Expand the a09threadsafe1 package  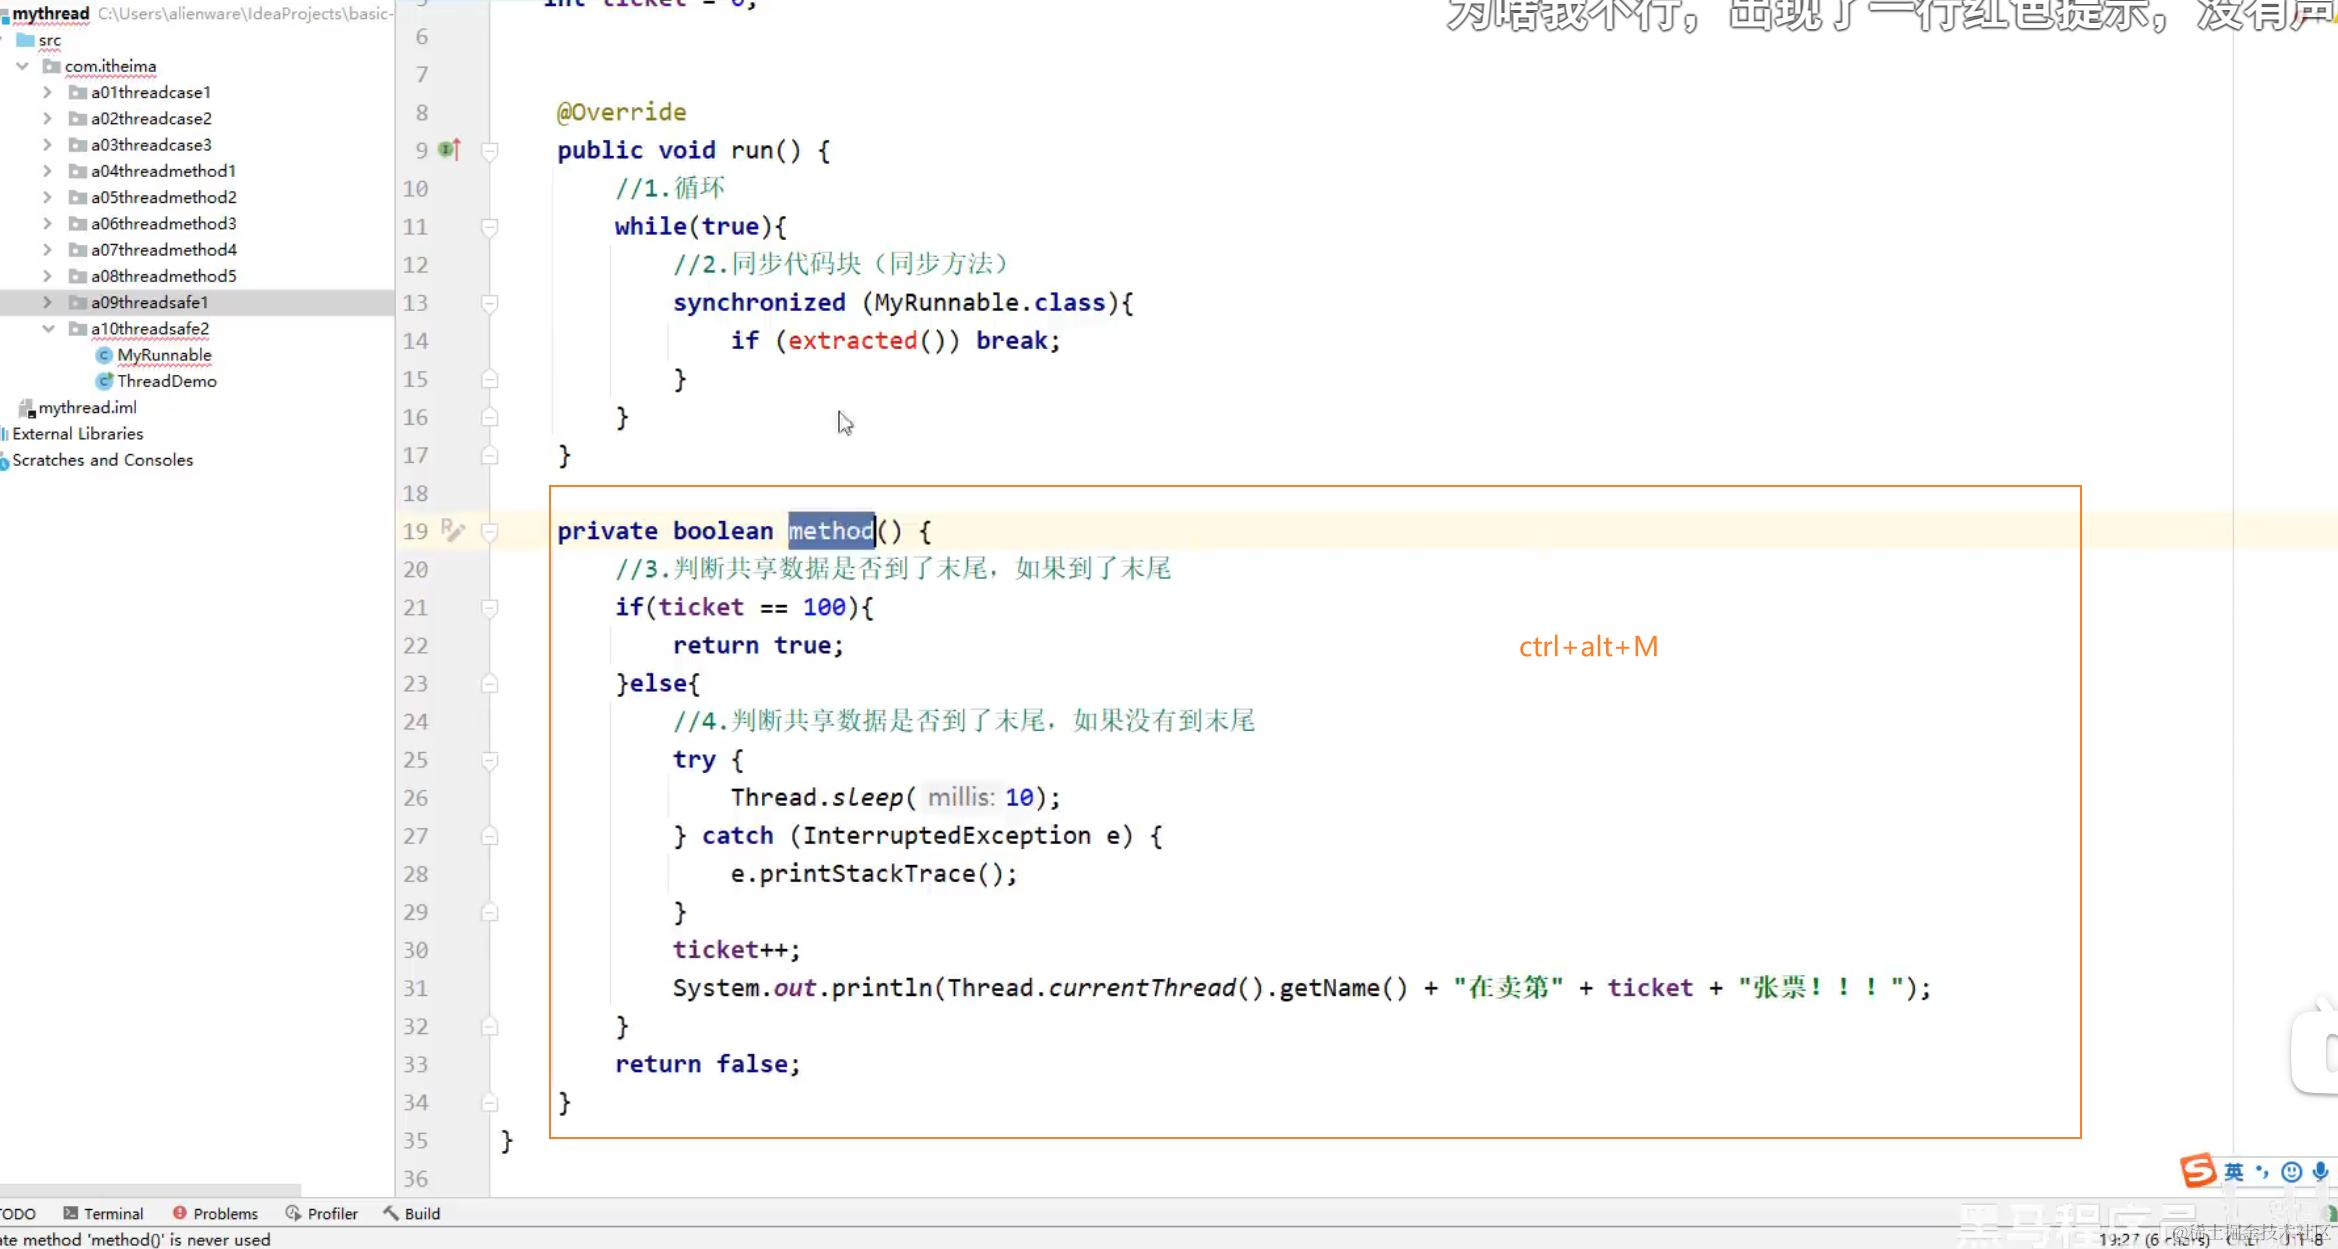(47, 302)
